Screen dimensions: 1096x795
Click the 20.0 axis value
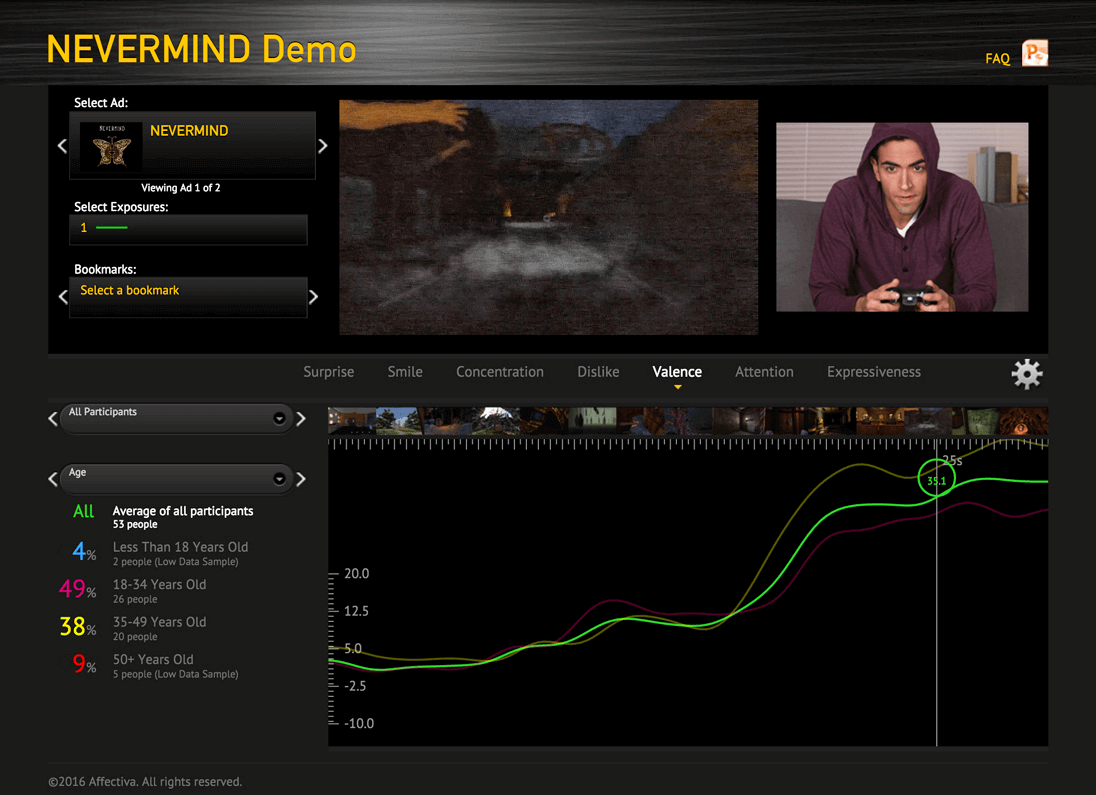coord(356,573)
